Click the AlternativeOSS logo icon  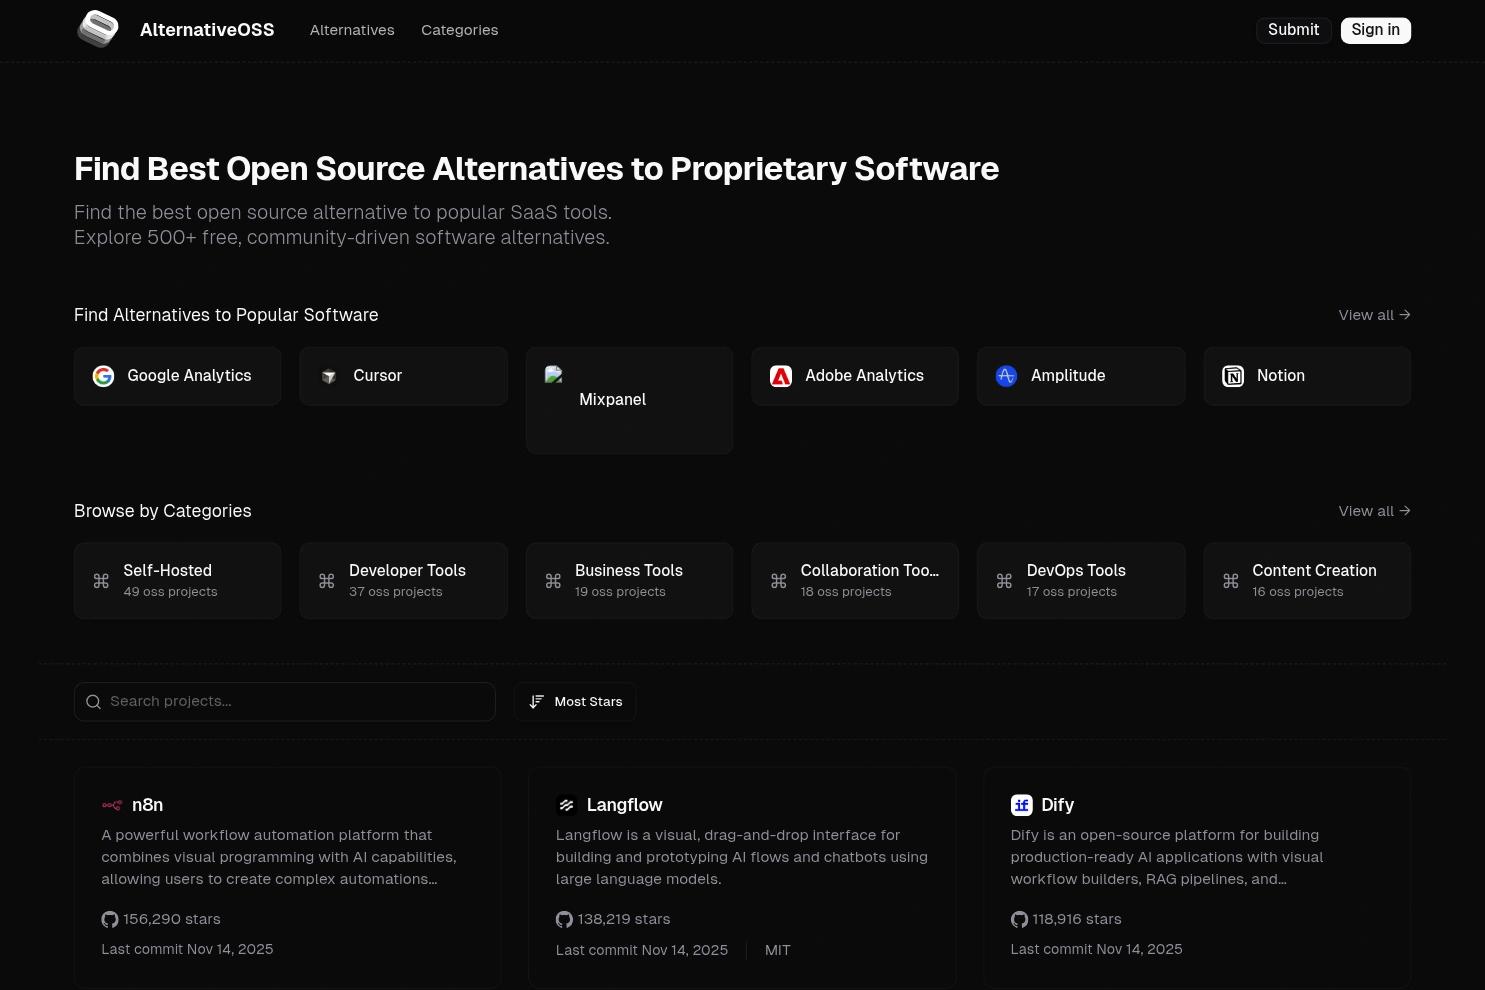tap(98, 29)
